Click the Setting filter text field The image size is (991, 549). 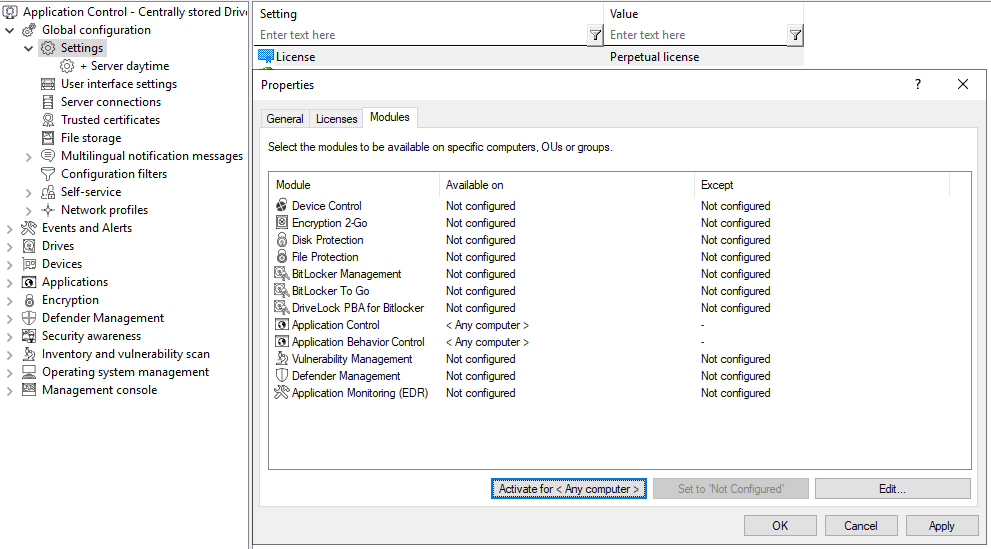tap(420, 36)
